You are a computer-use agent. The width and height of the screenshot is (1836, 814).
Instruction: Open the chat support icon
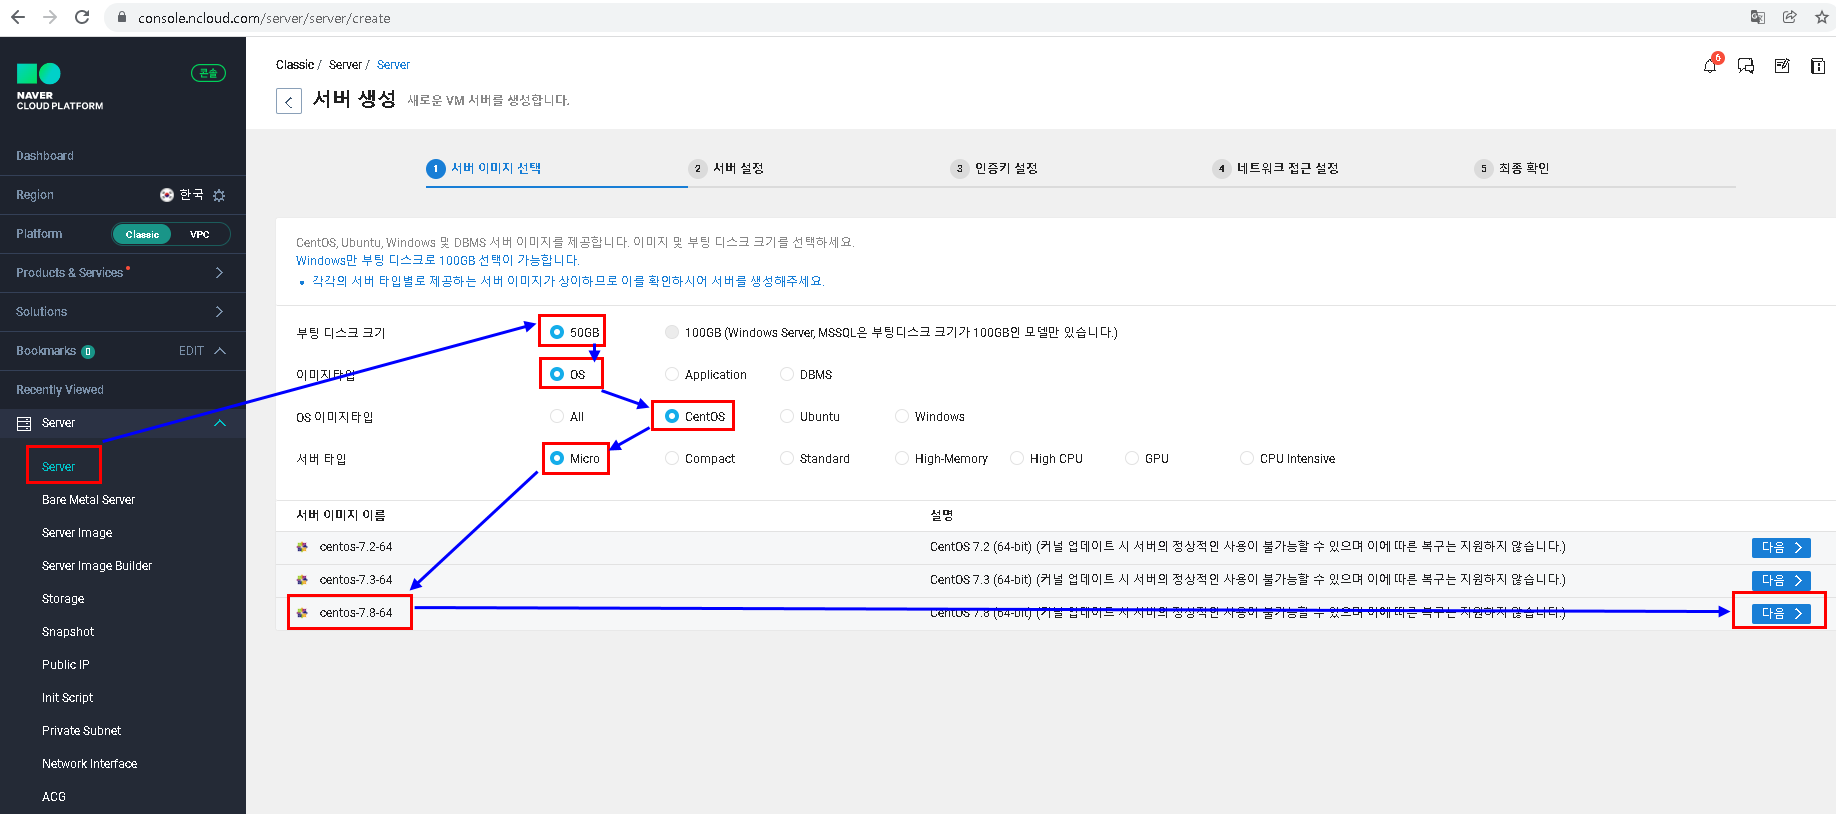click(1746, 66)
